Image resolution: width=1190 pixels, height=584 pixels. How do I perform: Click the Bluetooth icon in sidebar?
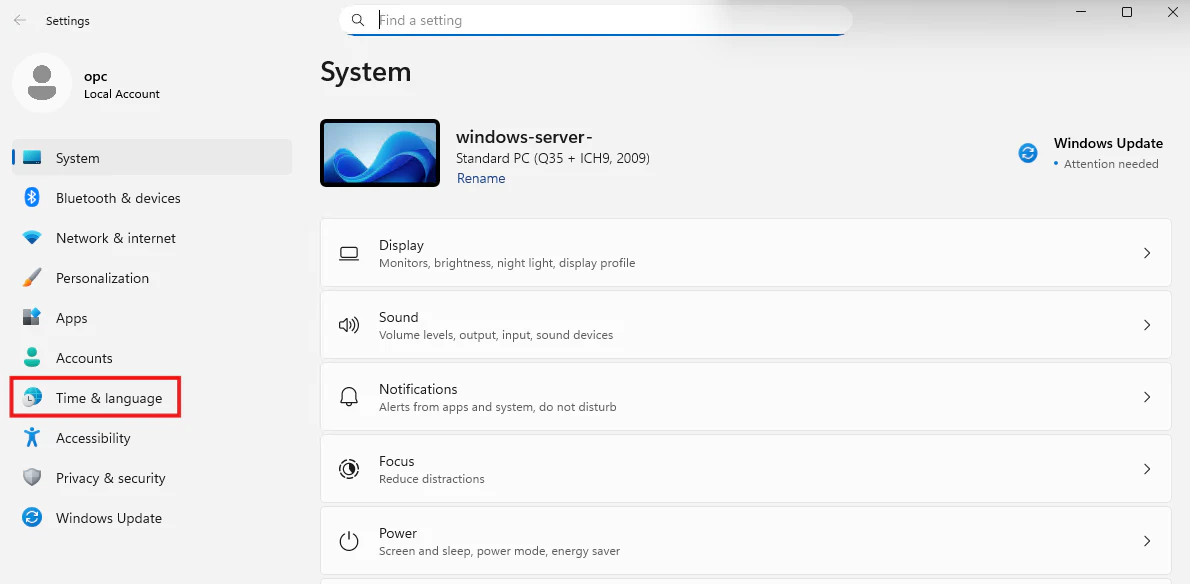pos(32,198)
